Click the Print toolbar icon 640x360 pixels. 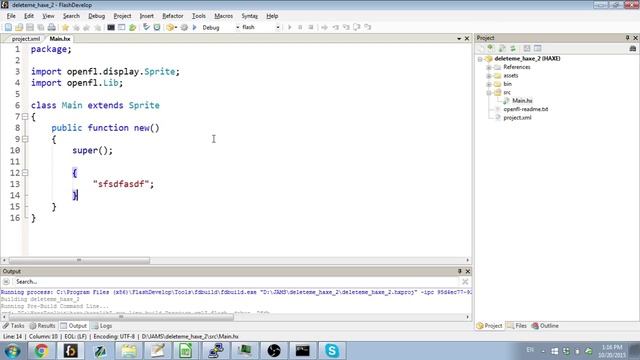pos(51,27)
